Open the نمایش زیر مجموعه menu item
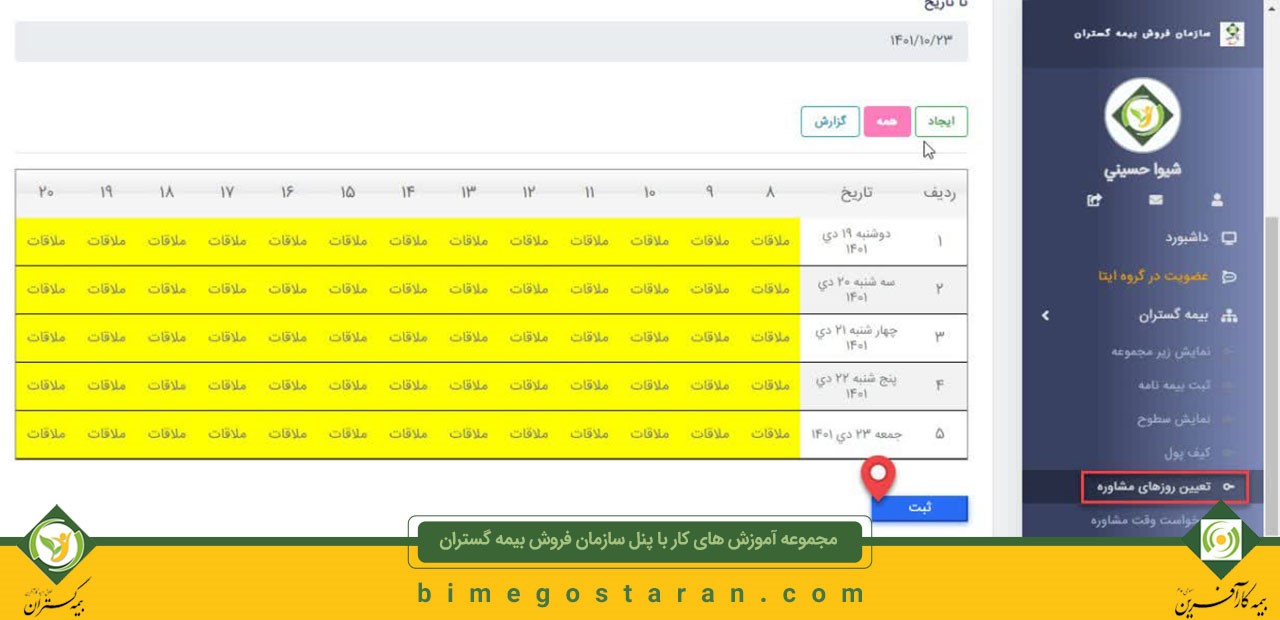This screenshot has height=620, width=1280. click(1161, 351)
